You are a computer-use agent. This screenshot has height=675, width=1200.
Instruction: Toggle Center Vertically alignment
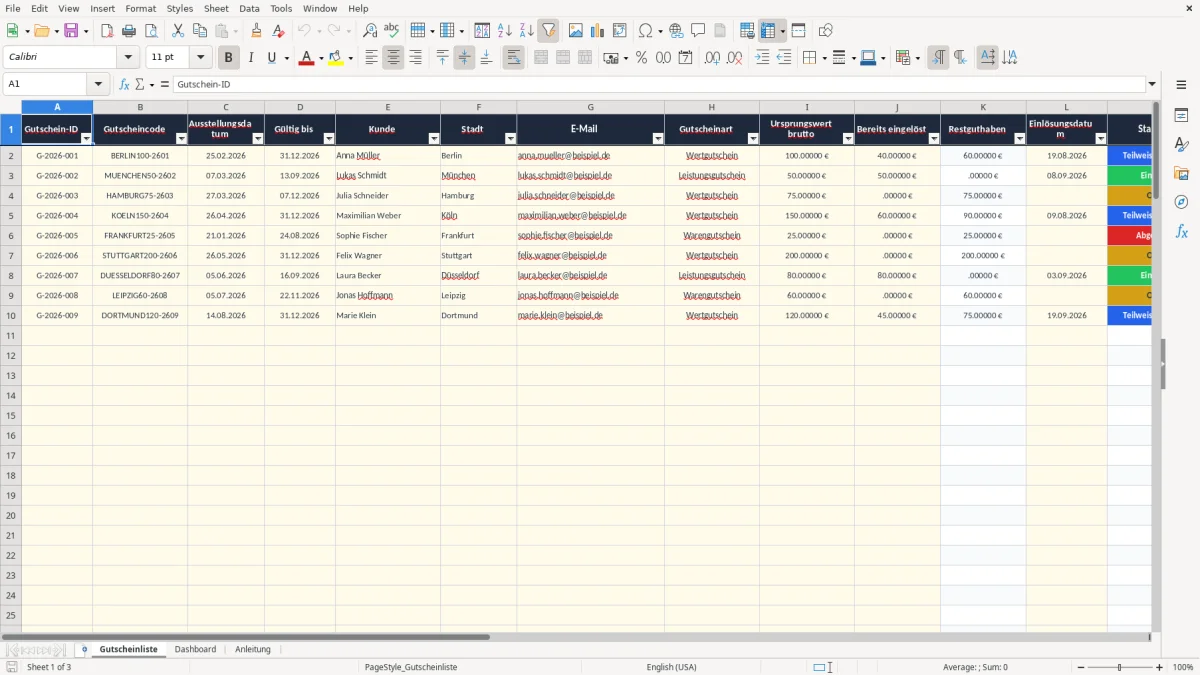pos(464,58)
